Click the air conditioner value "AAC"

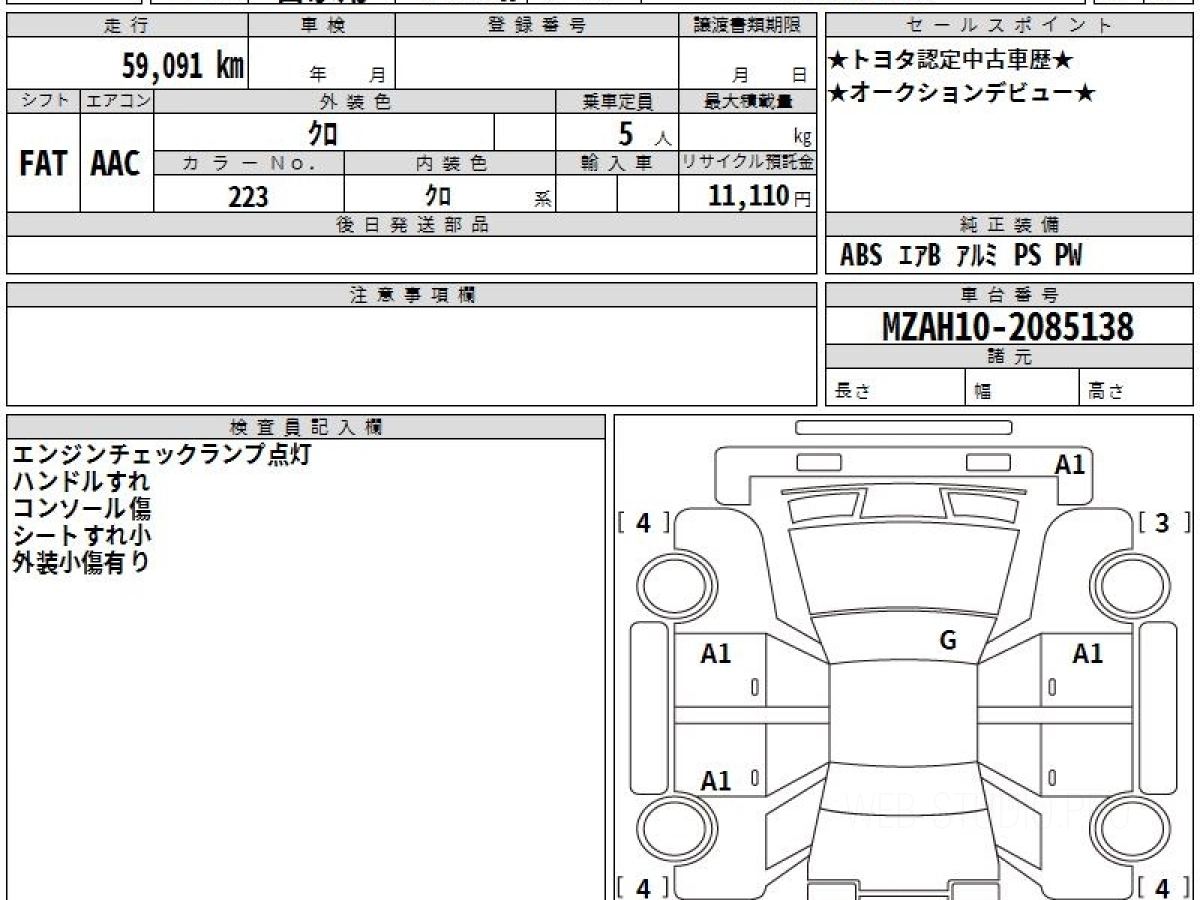(116, 163)
